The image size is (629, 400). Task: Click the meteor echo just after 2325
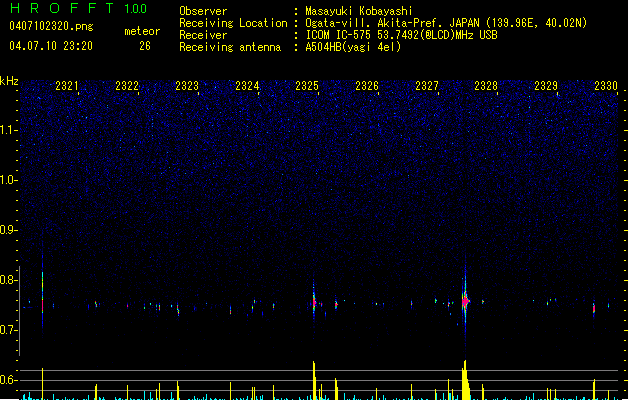(x=314, y=302)
